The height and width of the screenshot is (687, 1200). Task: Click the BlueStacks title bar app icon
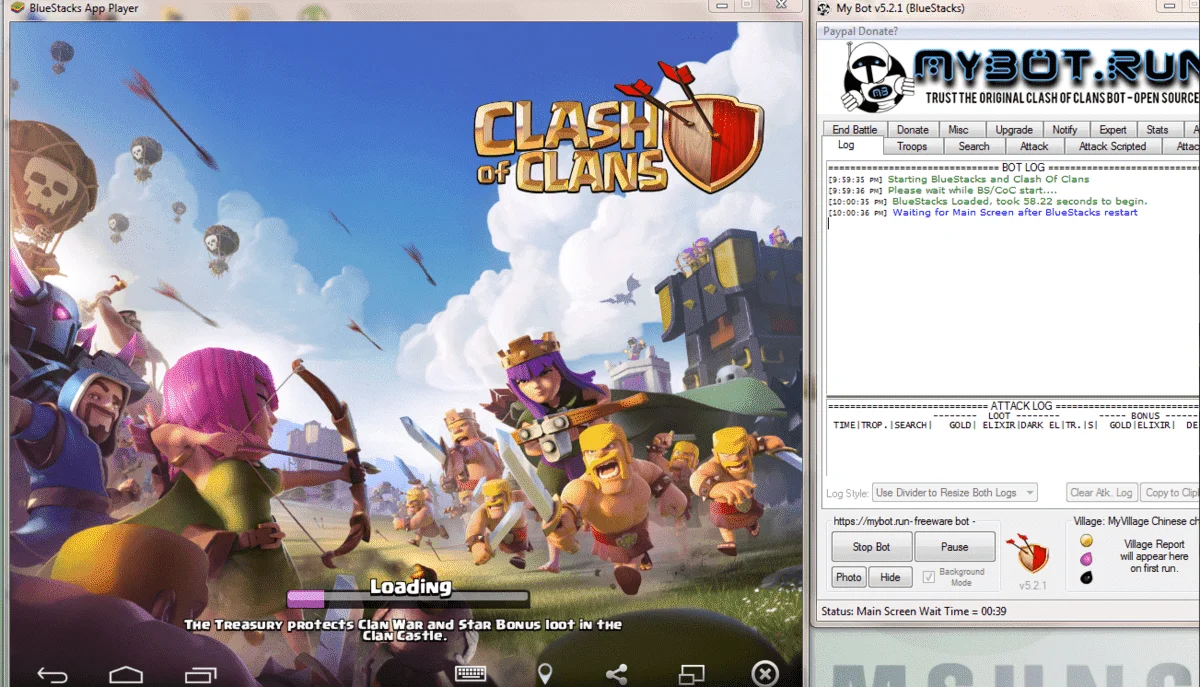pos(17,9)
